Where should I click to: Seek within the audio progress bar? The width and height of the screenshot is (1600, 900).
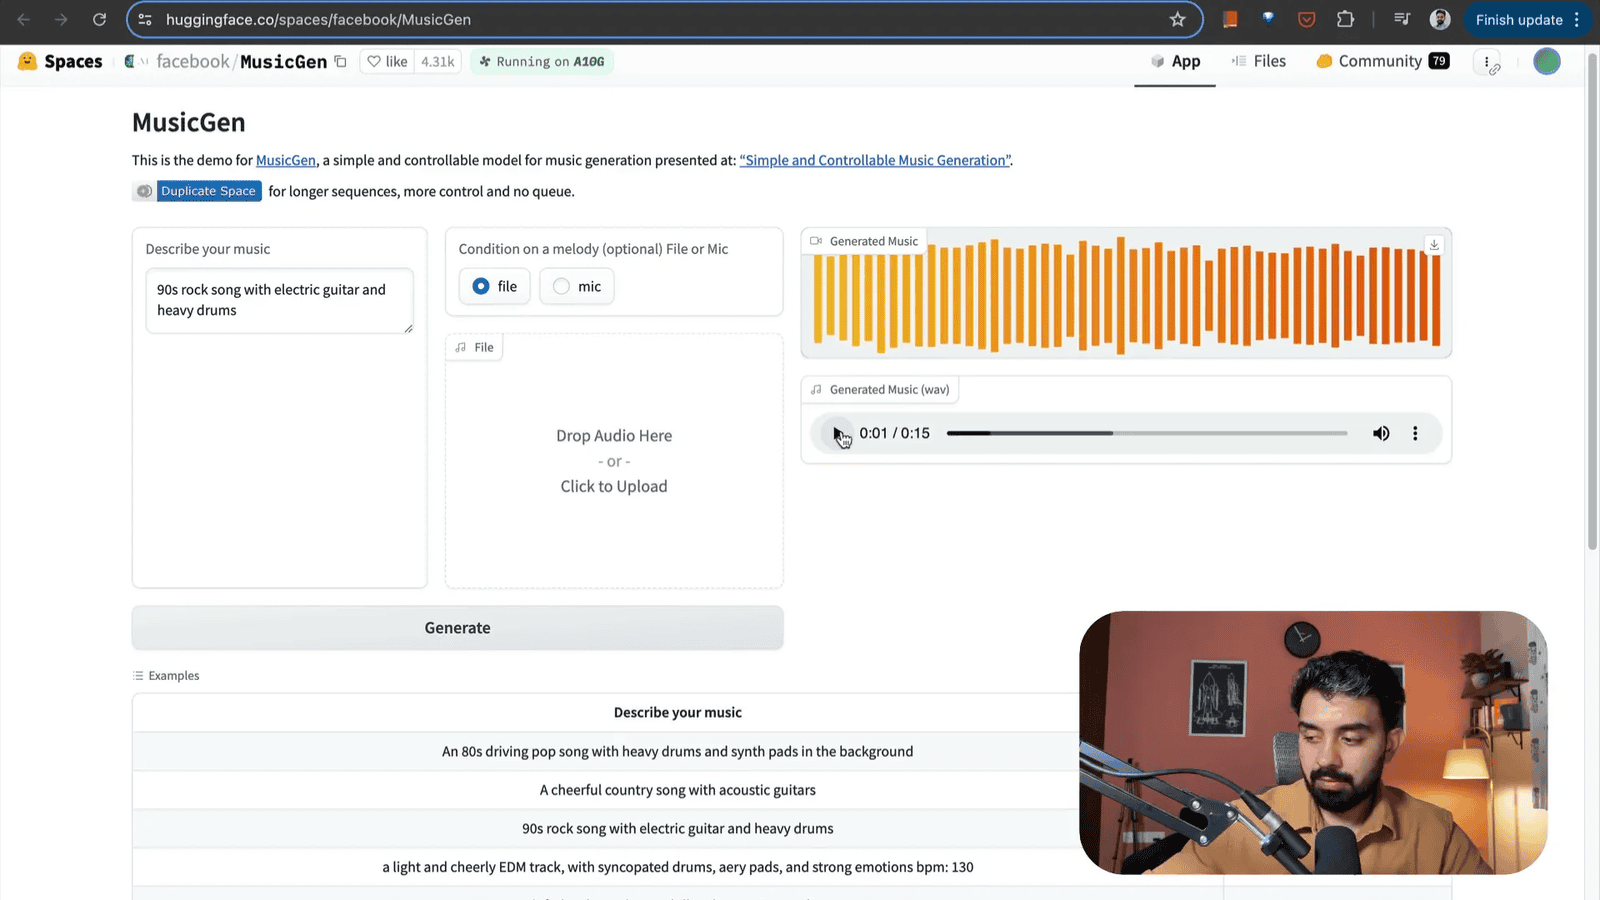click(x=1146, y=433)
